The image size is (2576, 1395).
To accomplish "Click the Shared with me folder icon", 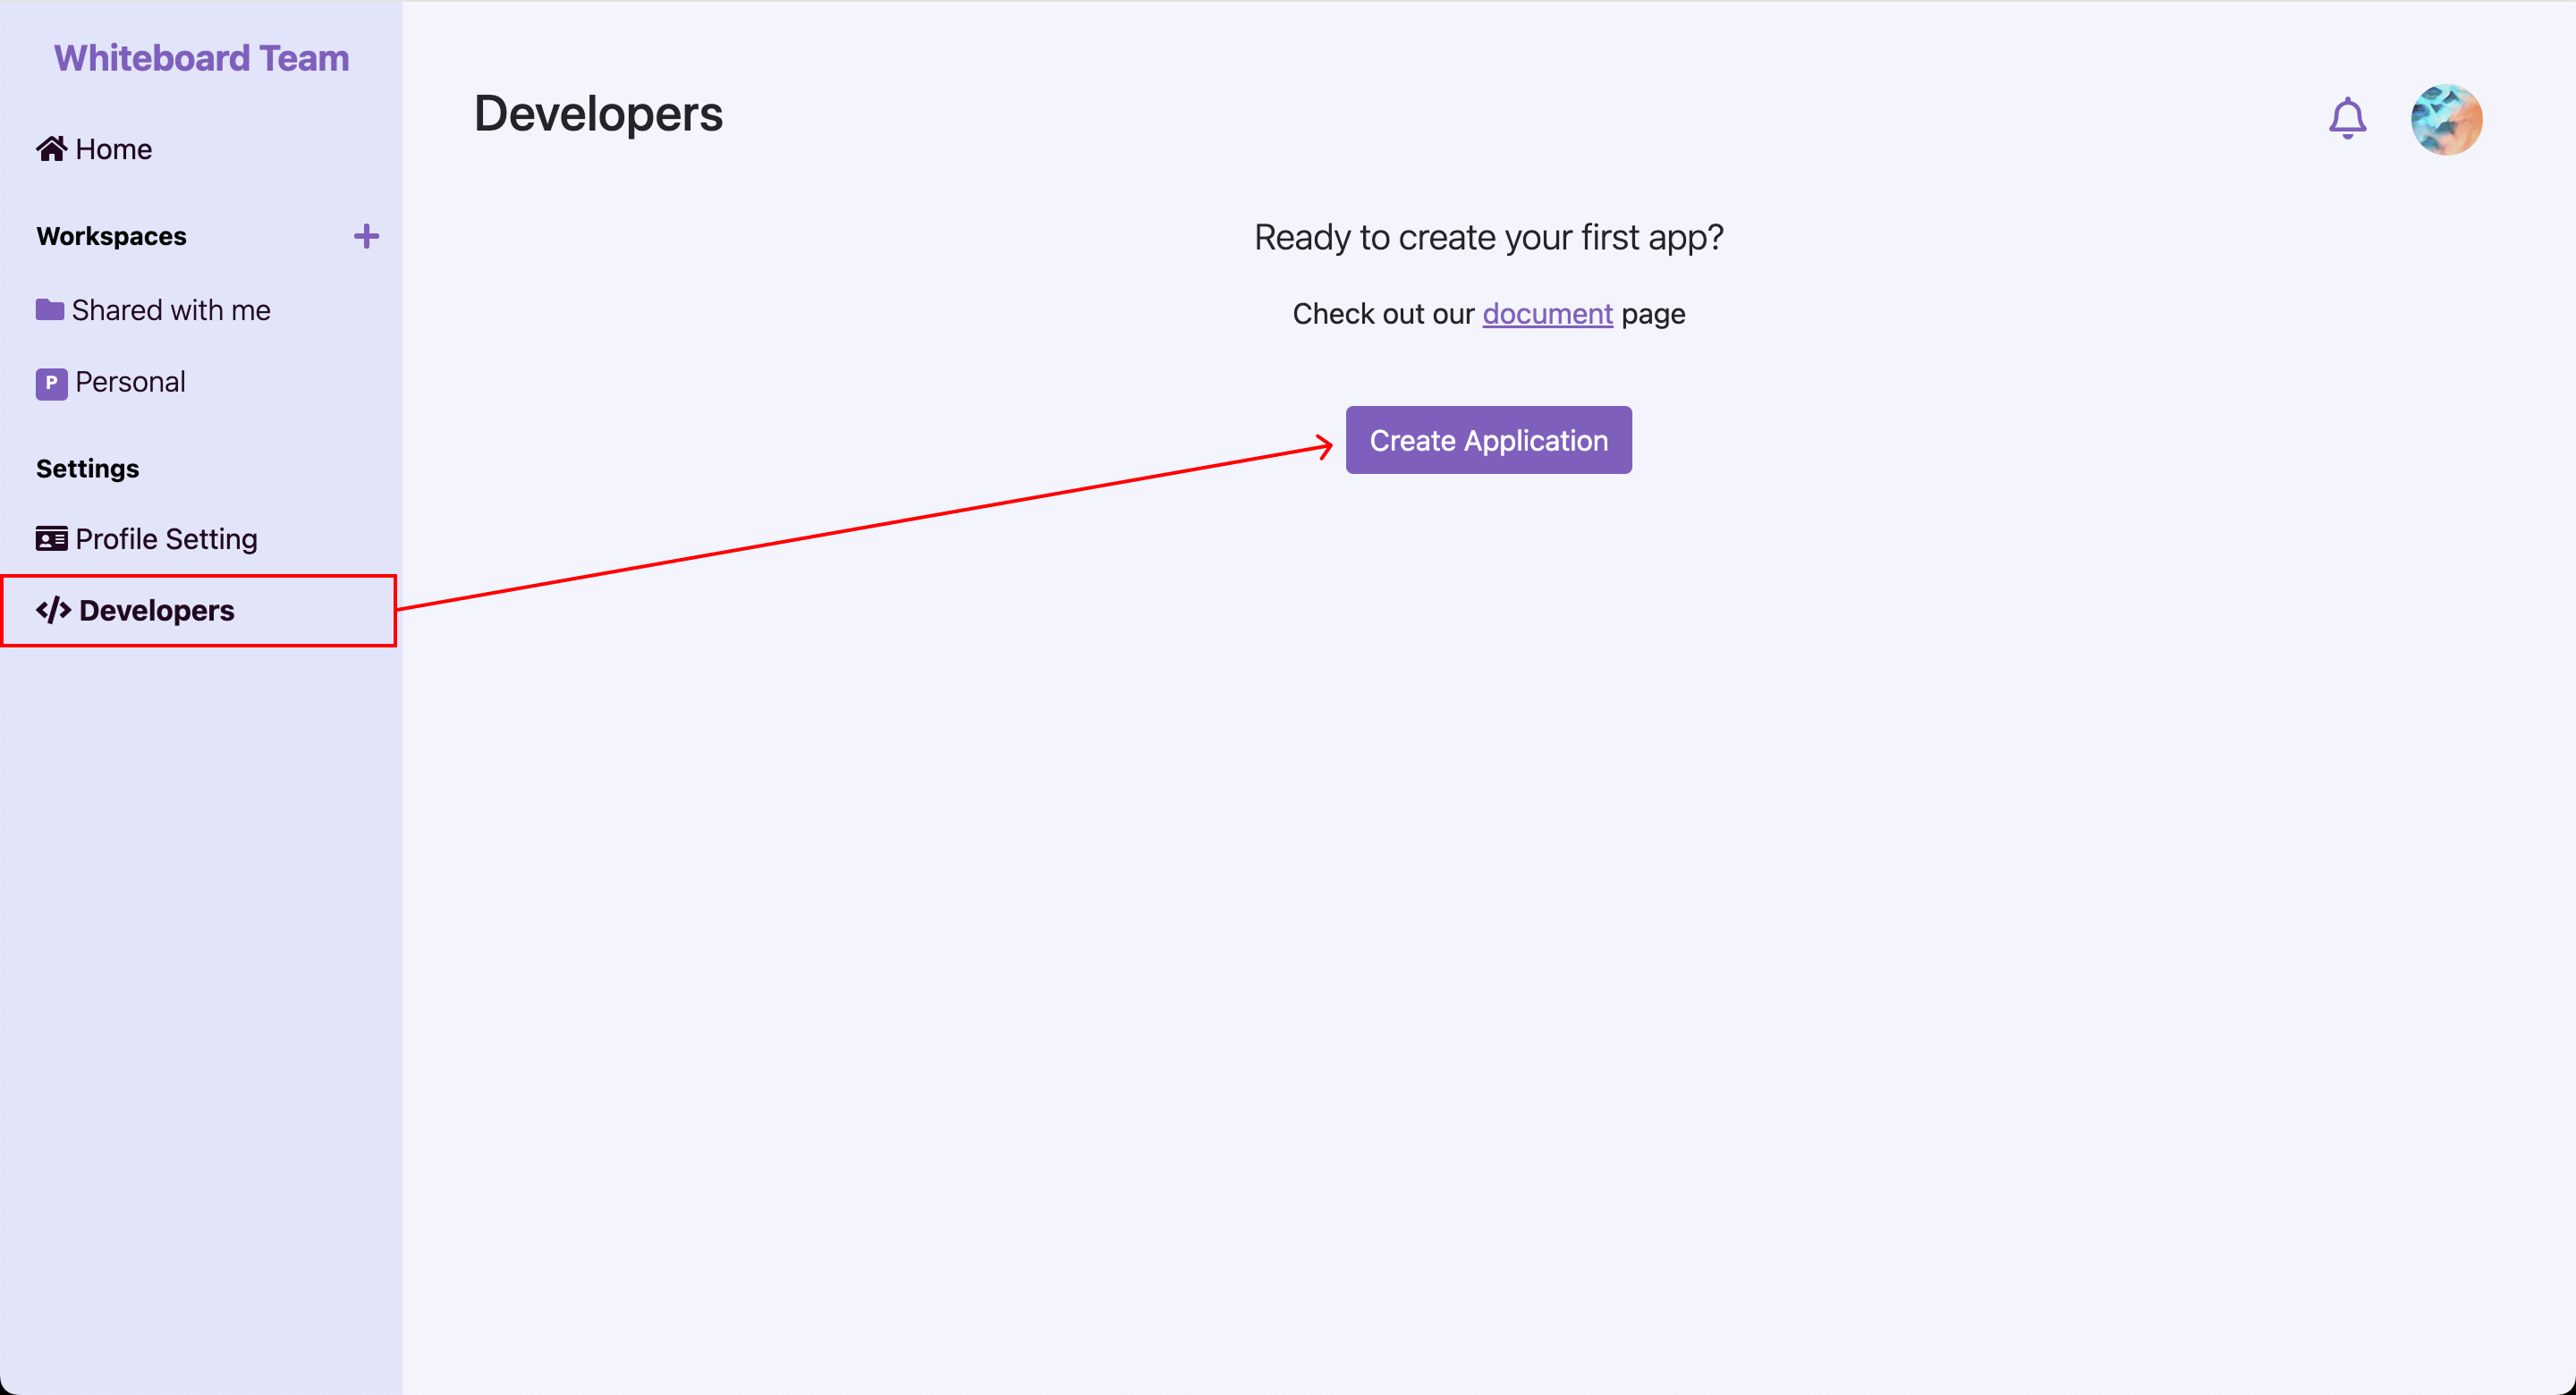I will tap(49, 310).
